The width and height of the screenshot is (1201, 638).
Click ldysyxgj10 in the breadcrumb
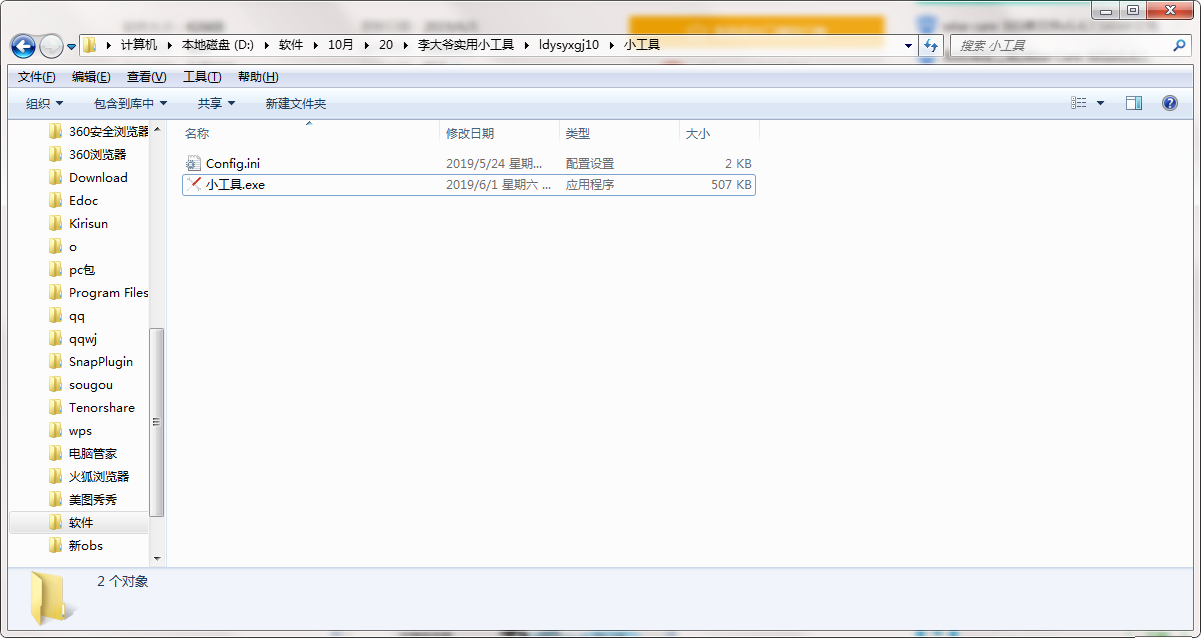(x=568, y=45)
